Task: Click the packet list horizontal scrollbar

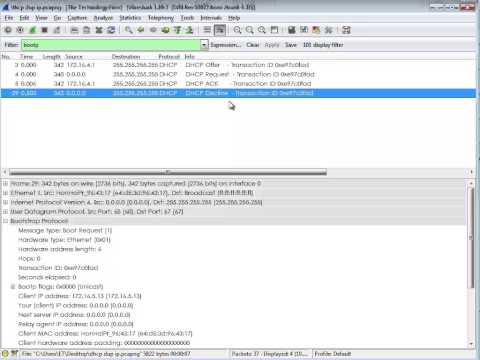Action: tap(168, 172)
